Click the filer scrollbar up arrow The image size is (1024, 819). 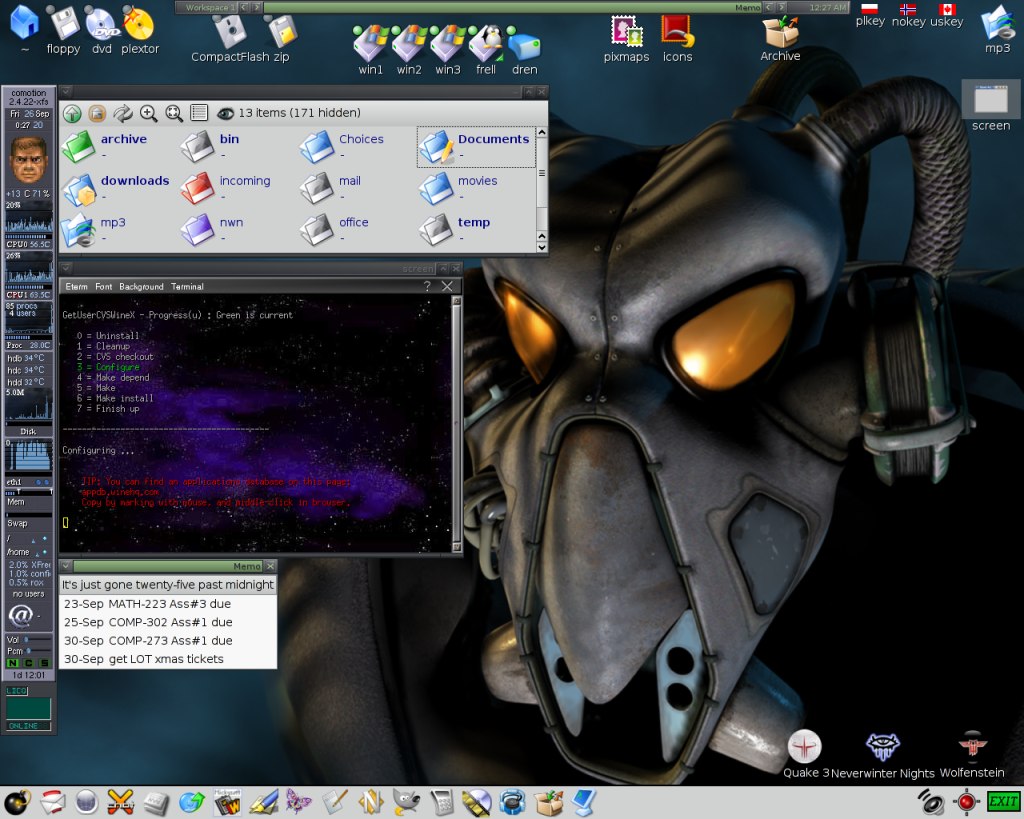point(541,133)
